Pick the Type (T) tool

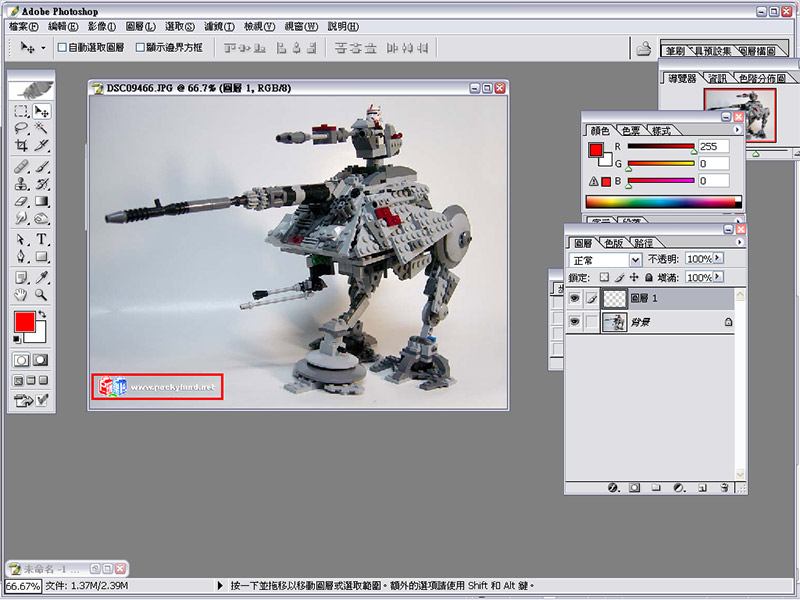pyautogui.click(x=42, y=240)
